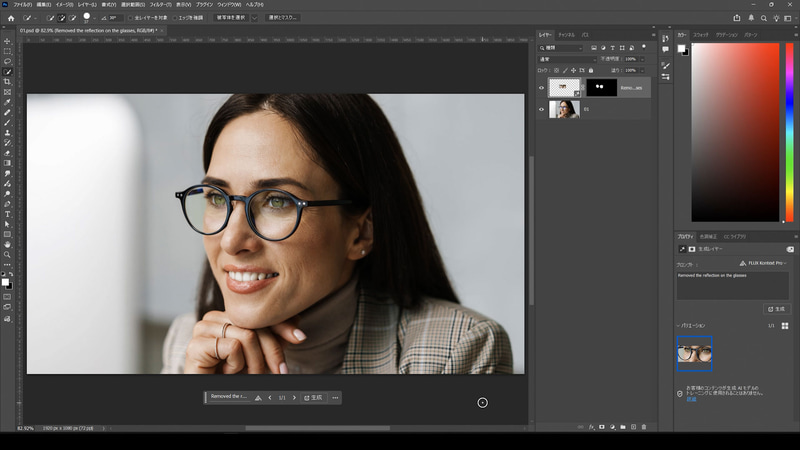Select the Type tool in the toolbar
The width and height of the screenshot is (800, 450).
(8, 214)
